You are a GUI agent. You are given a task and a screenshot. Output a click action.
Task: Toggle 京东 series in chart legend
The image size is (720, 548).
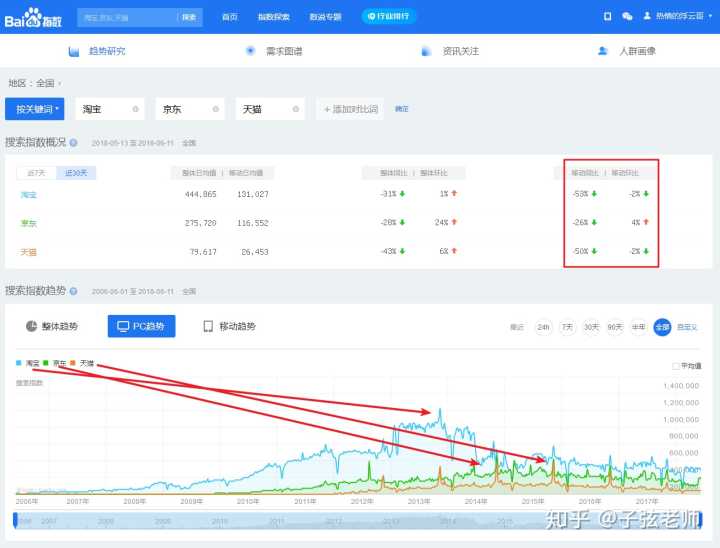click(x=56, y=363)
